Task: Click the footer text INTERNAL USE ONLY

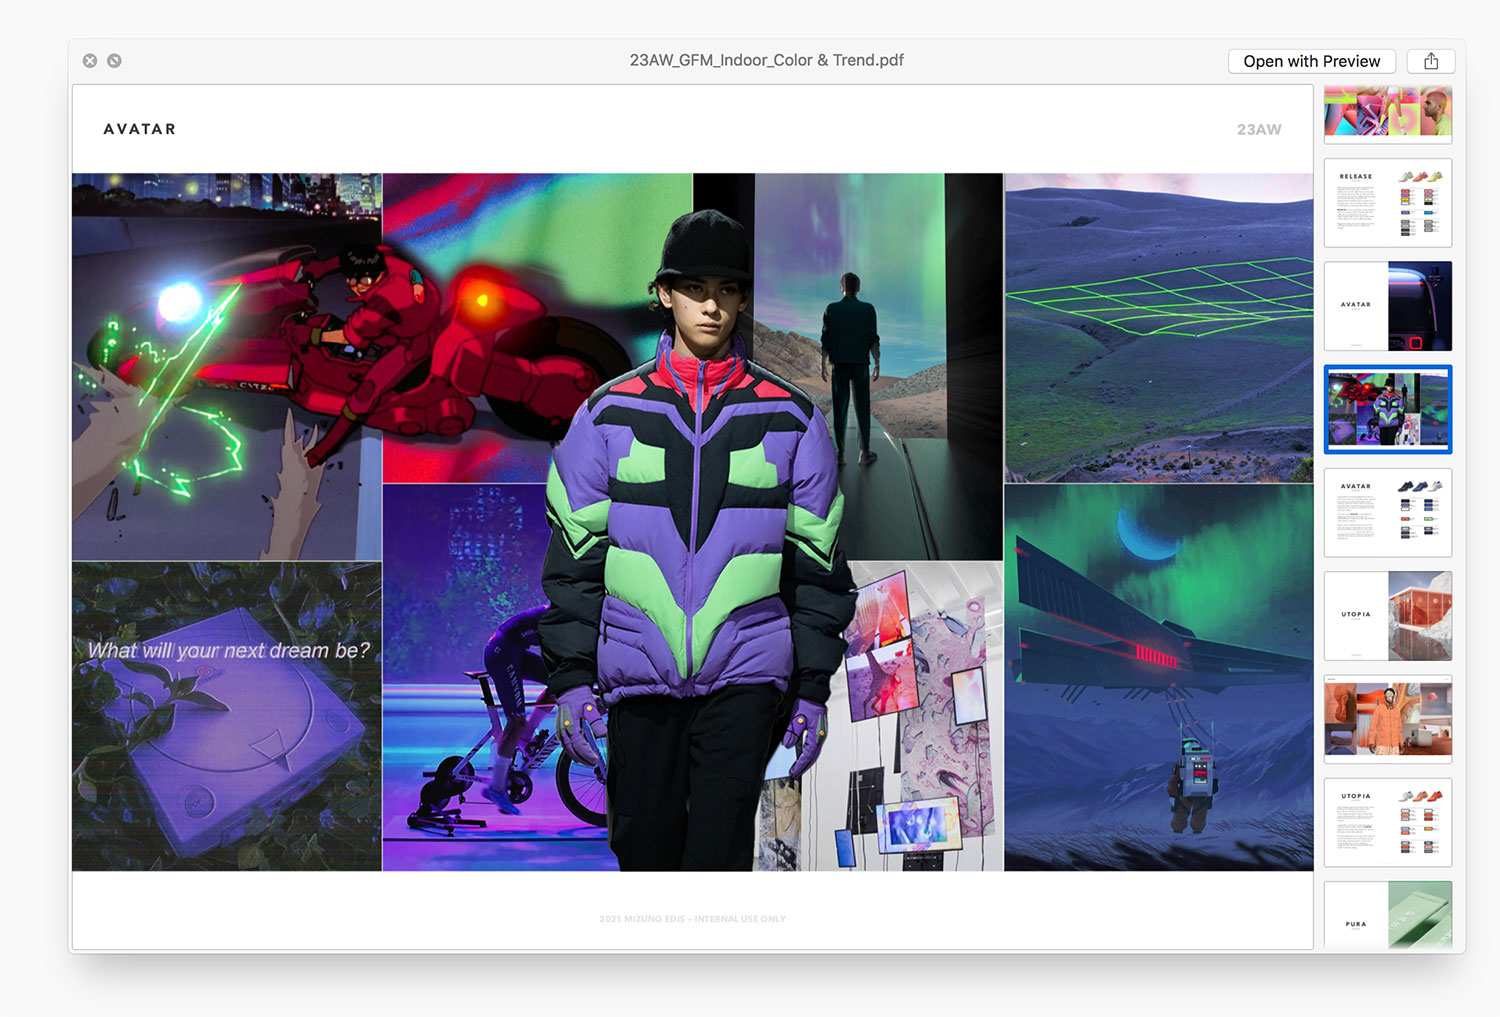Action: pos(740,919)
